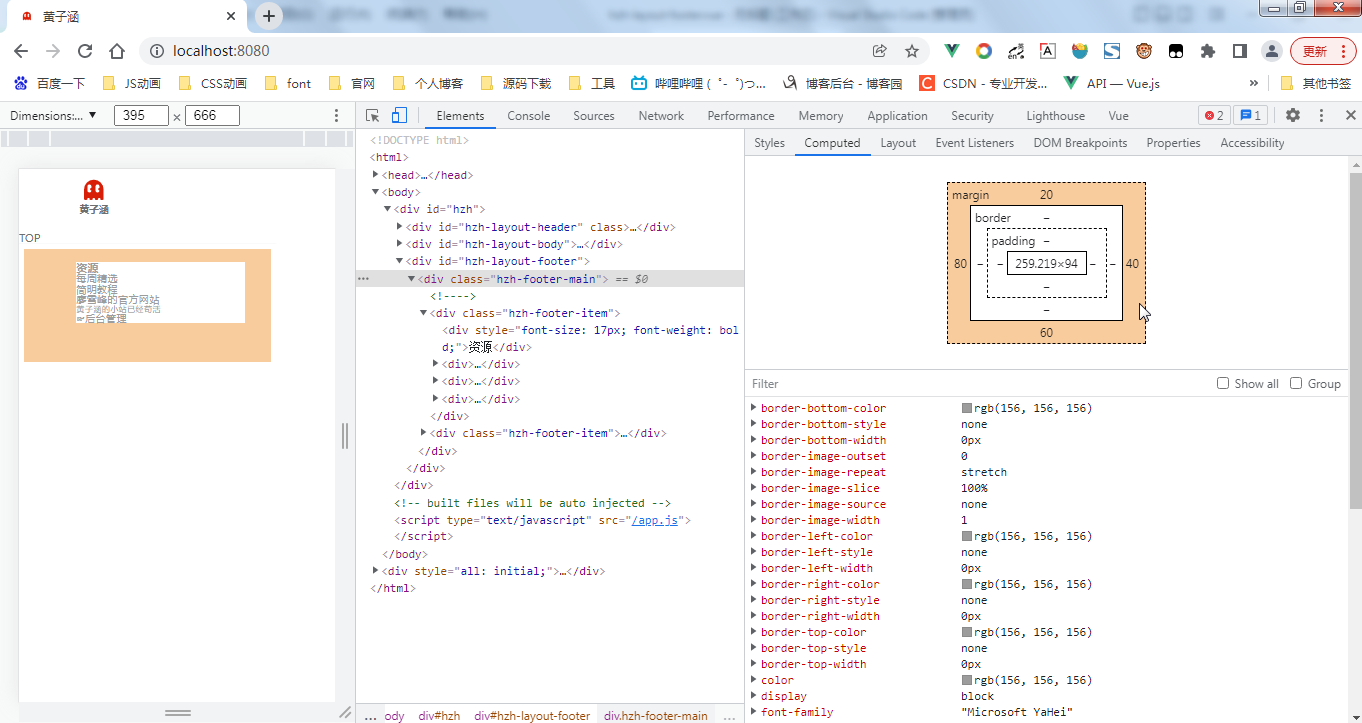Switch to the Network tab
This screenshot has width=1362, height=723.
tap(661, 116)
